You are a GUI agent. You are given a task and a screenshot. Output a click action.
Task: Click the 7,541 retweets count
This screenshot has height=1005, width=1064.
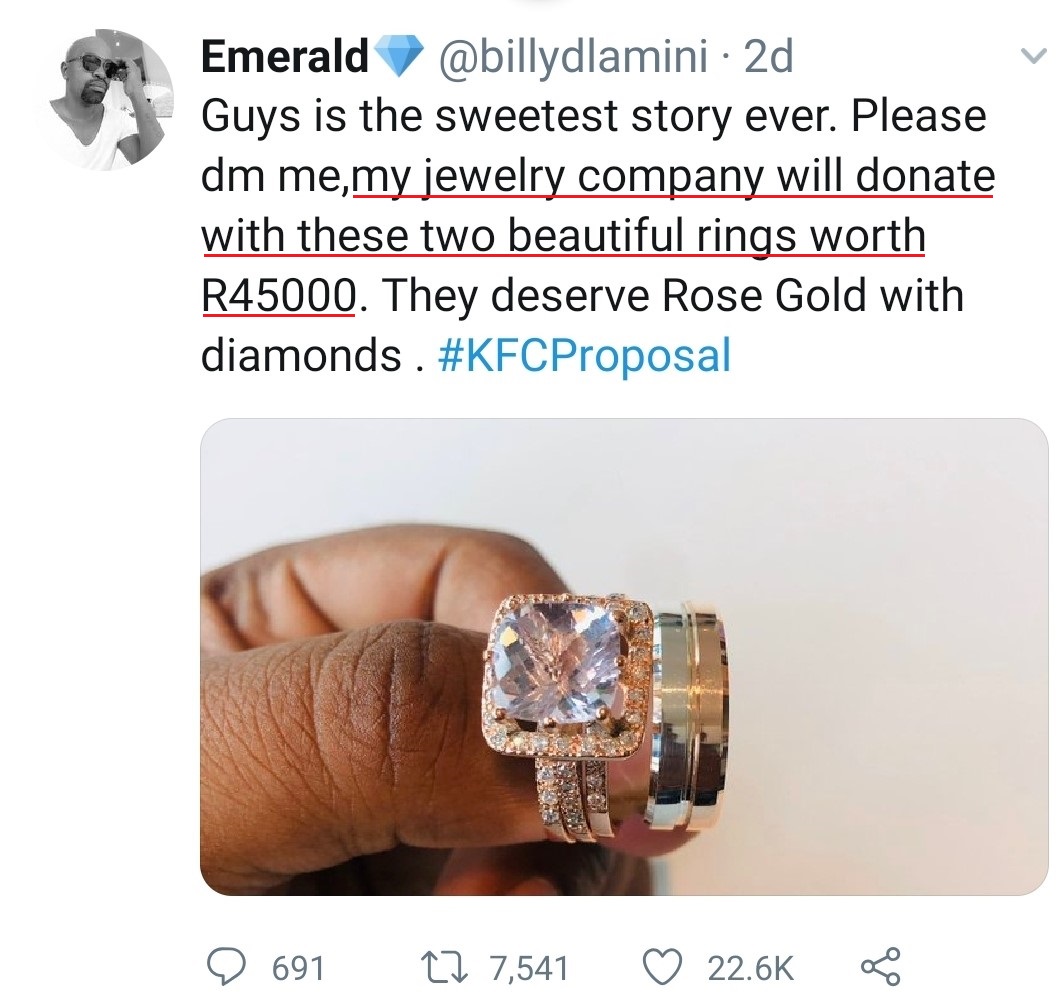coord(529,968)
